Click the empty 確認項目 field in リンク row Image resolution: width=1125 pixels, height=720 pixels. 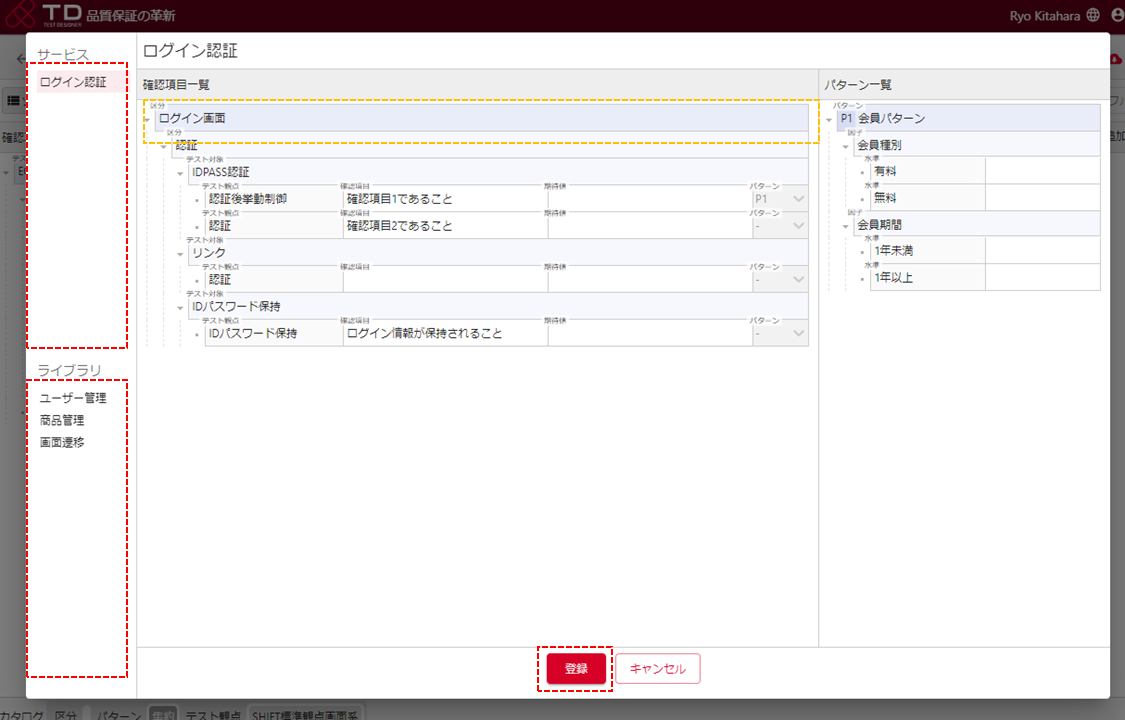(445, 280)
